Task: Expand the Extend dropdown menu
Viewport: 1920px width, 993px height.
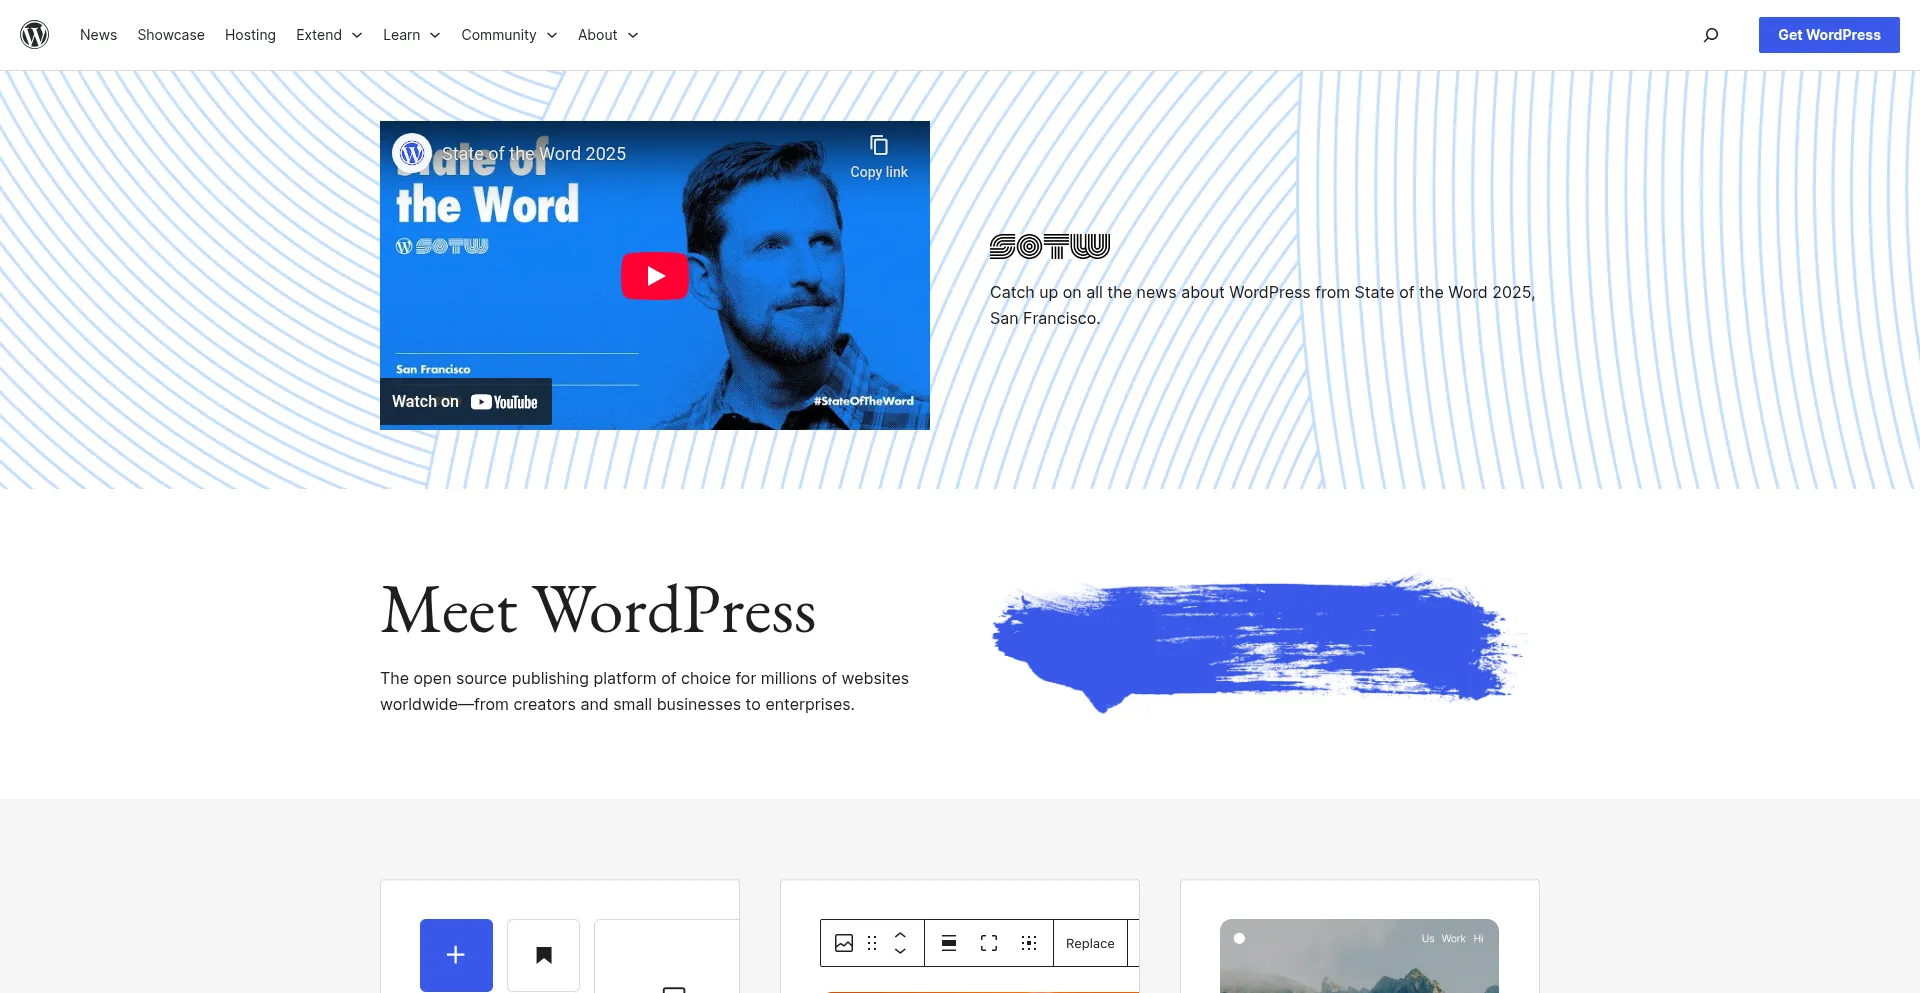Action: (x=329, y=35)
